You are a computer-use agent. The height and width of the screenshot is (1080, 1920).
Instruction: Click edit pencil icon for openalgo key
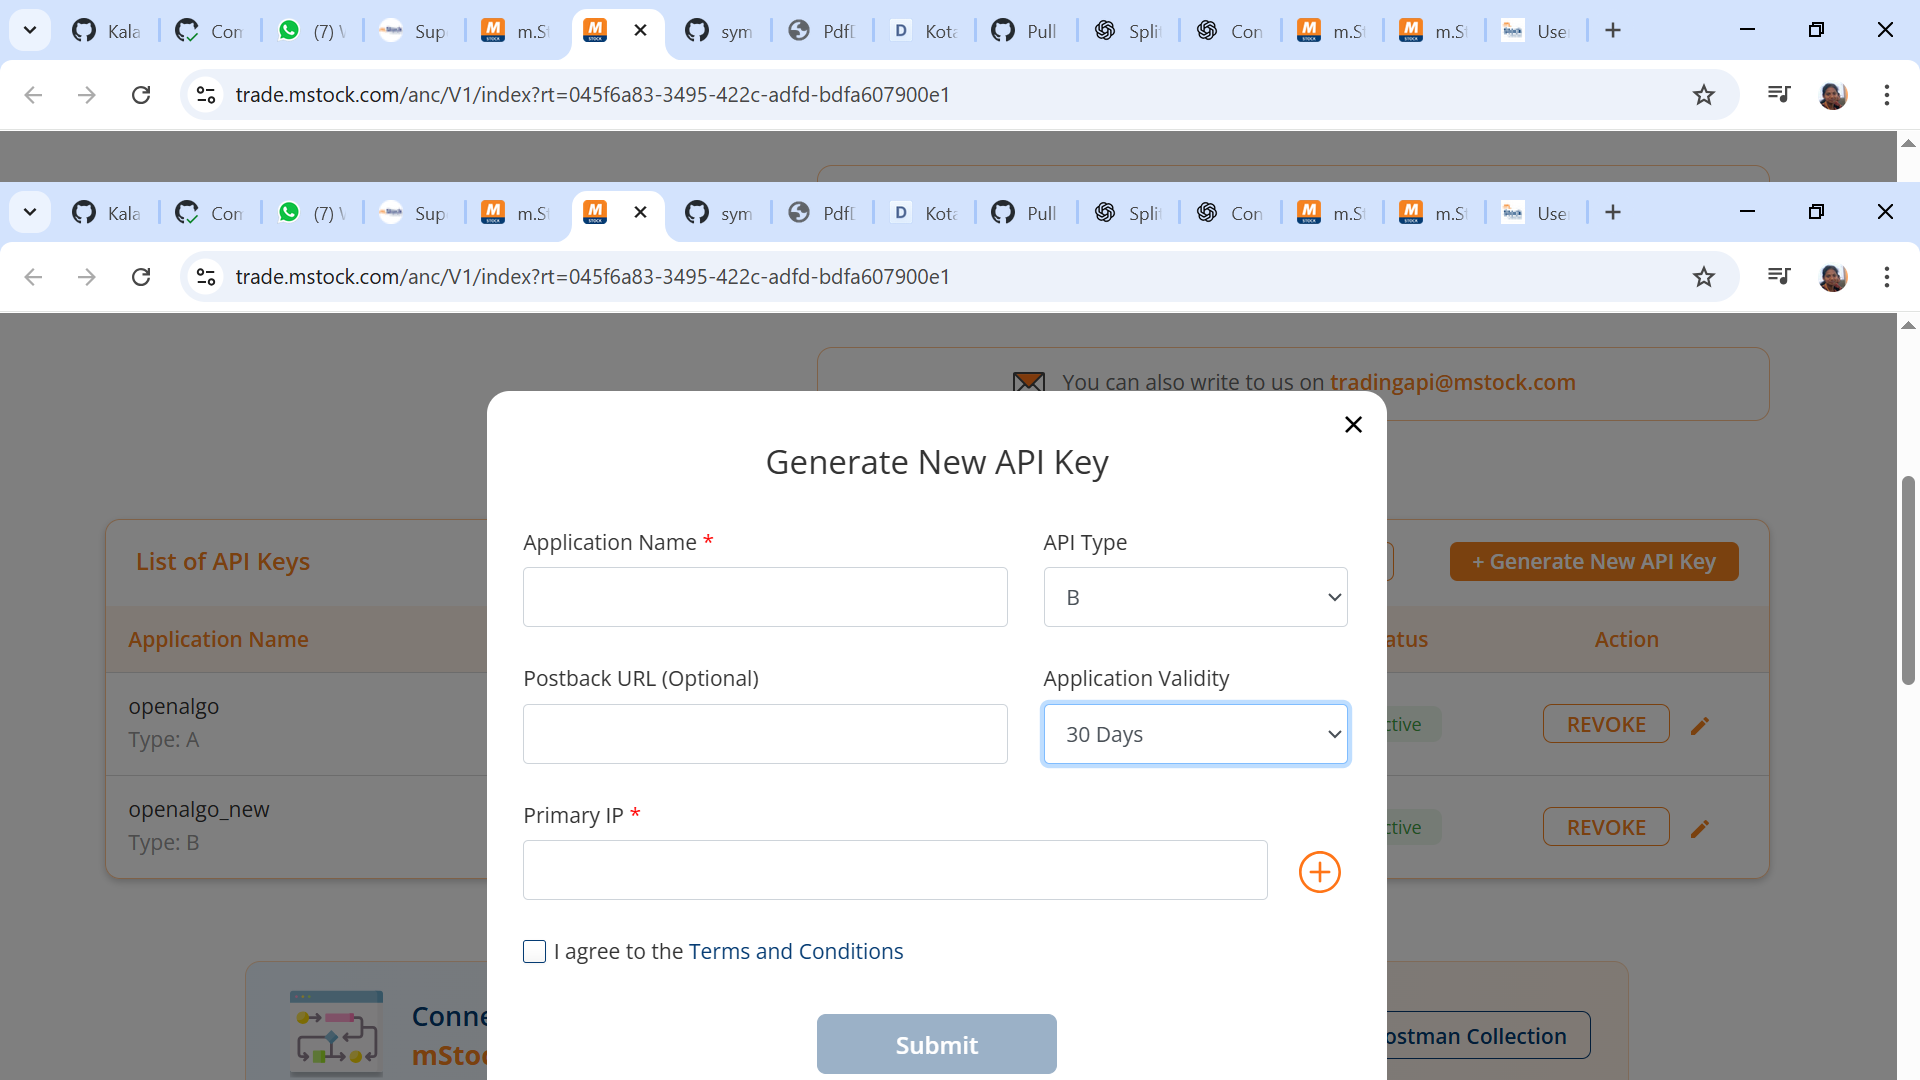[1700, 726]
